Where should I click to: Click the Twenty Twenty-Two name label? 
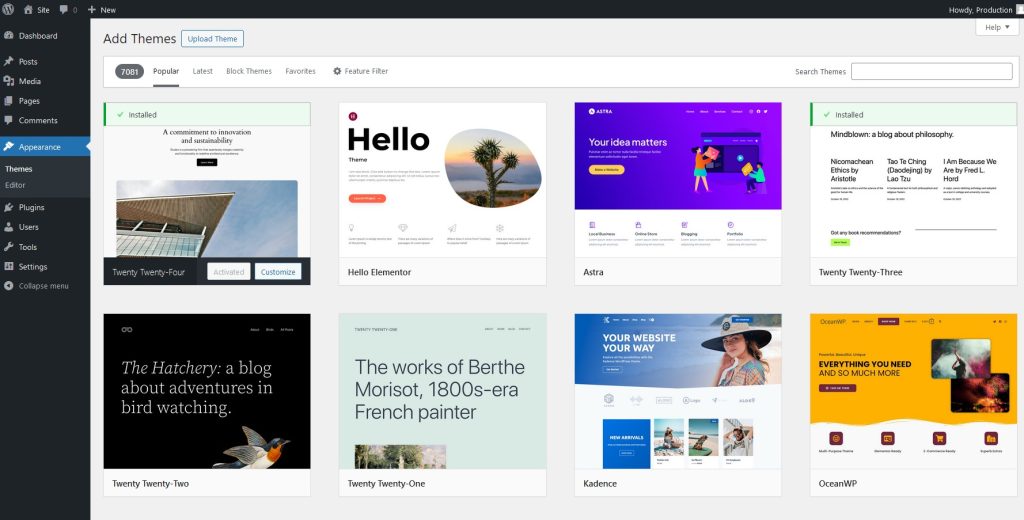point(151,483)
